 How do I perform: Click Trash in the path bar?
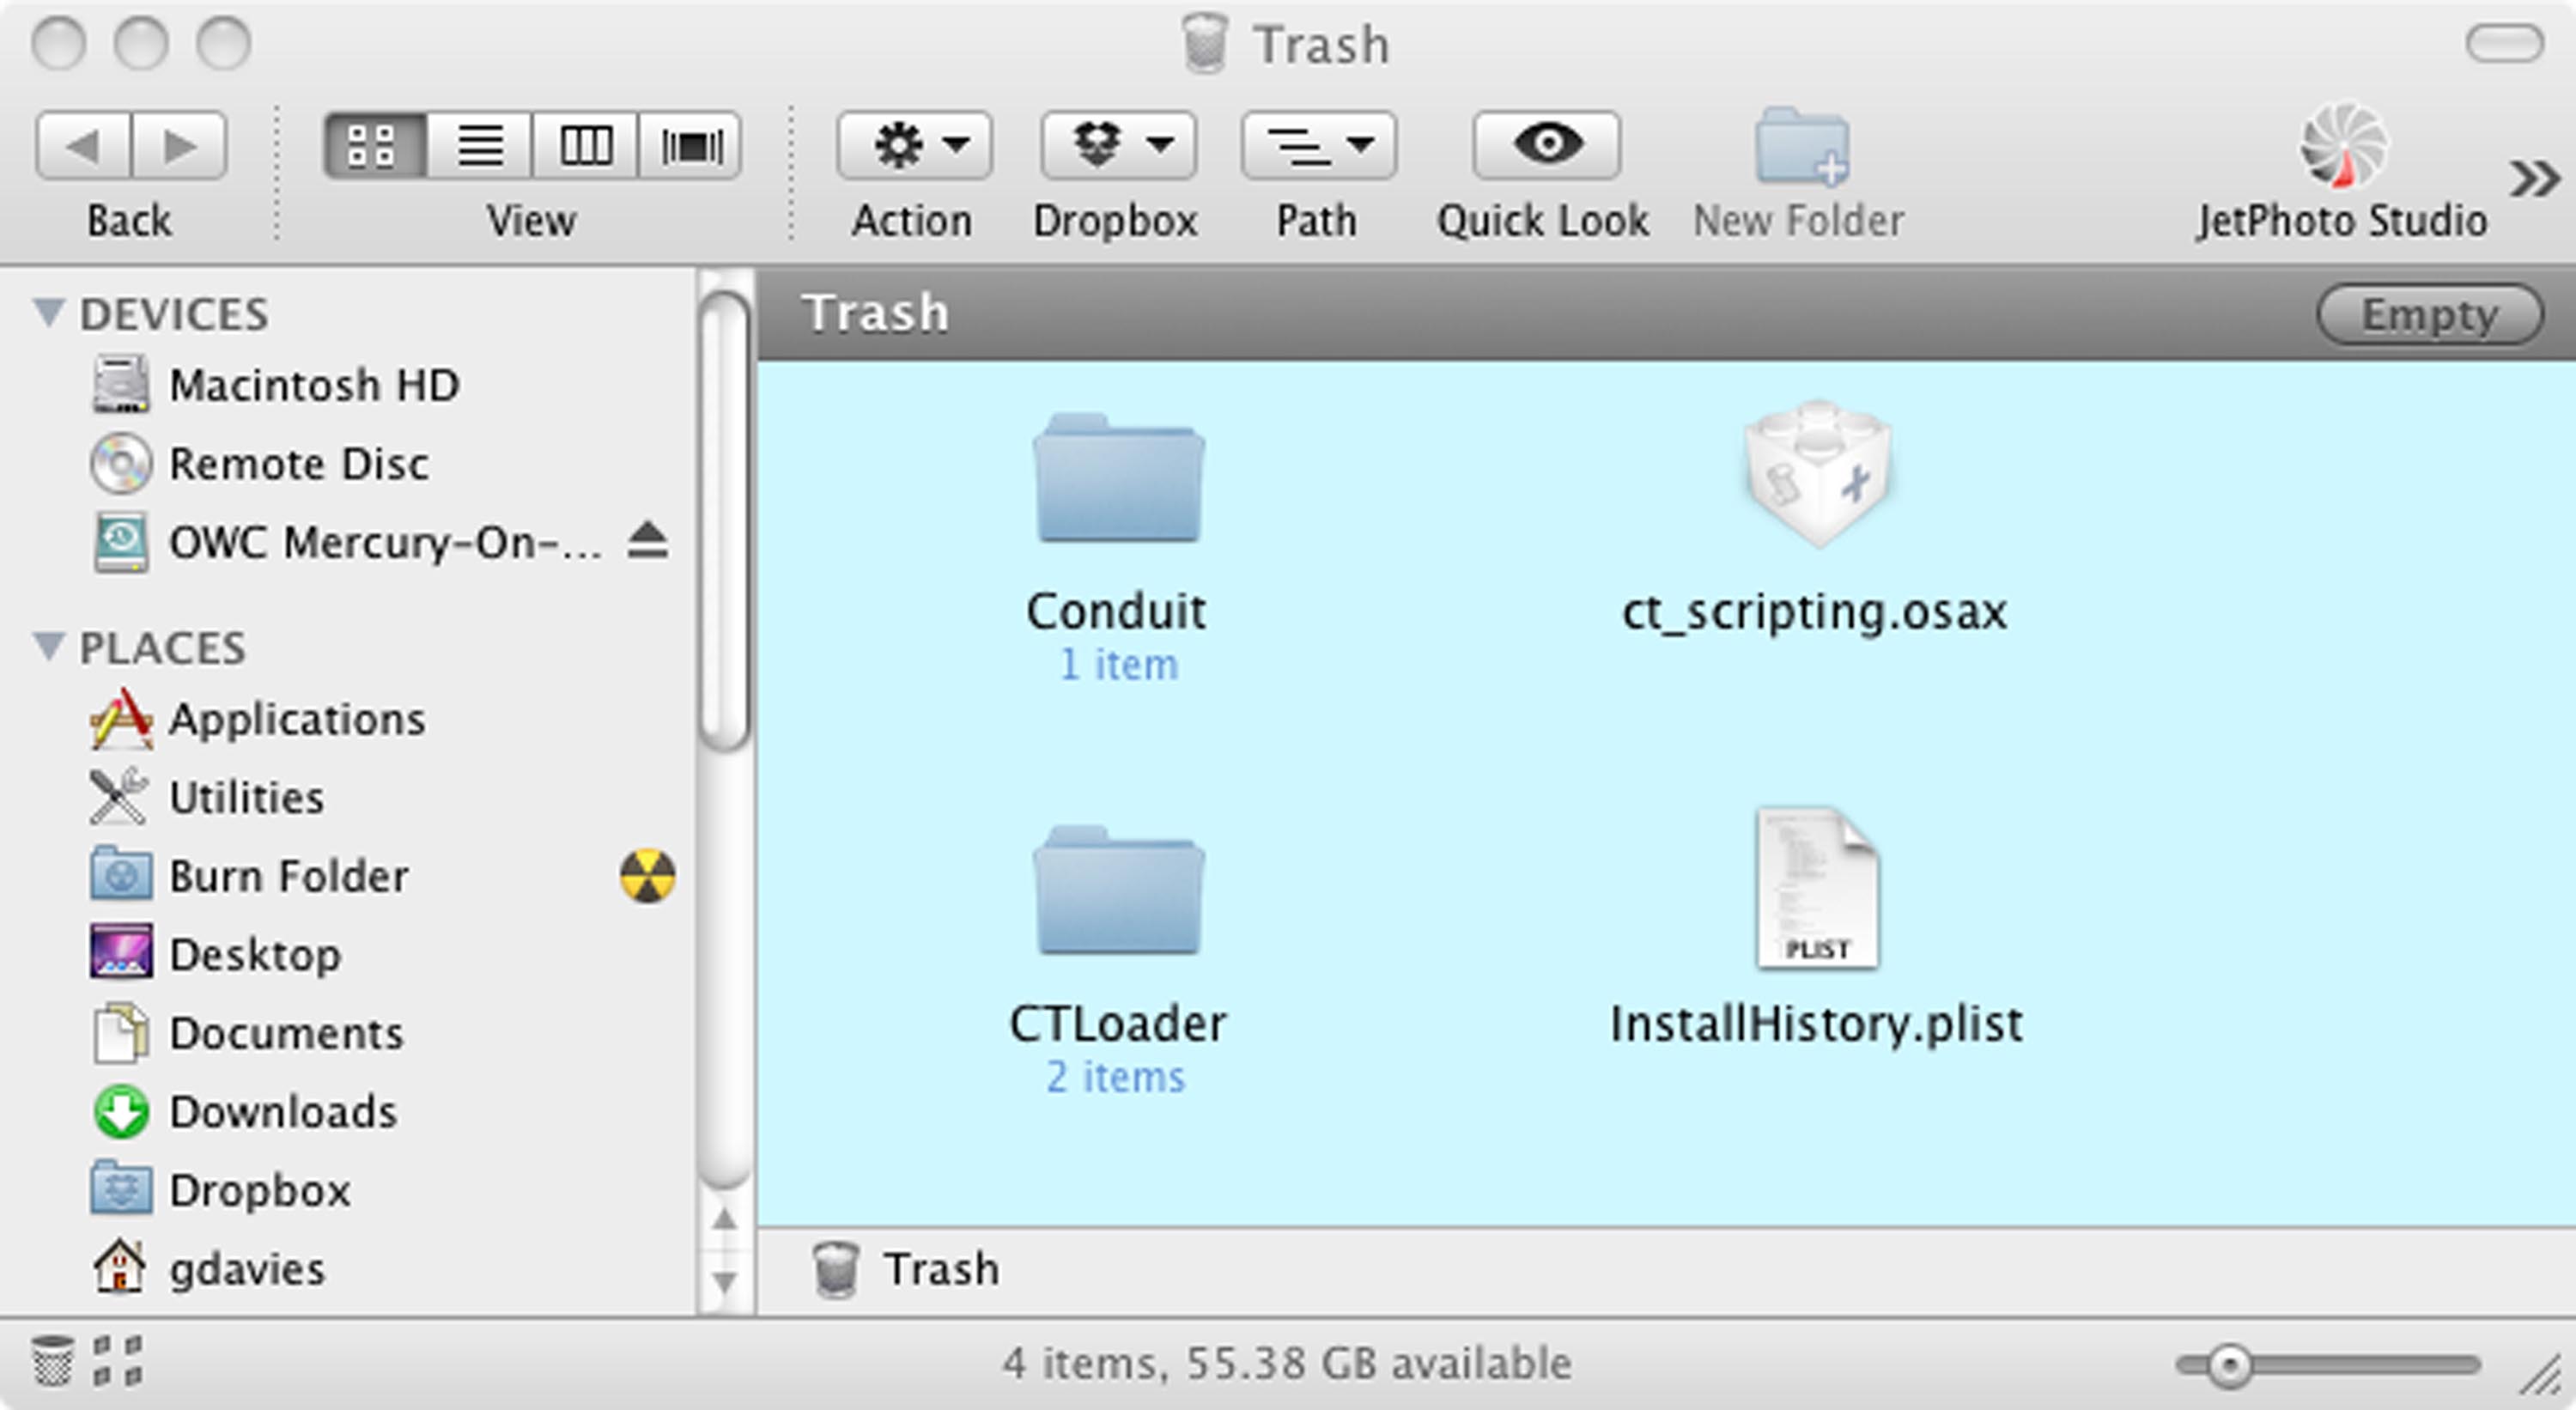coord(940,1269)
